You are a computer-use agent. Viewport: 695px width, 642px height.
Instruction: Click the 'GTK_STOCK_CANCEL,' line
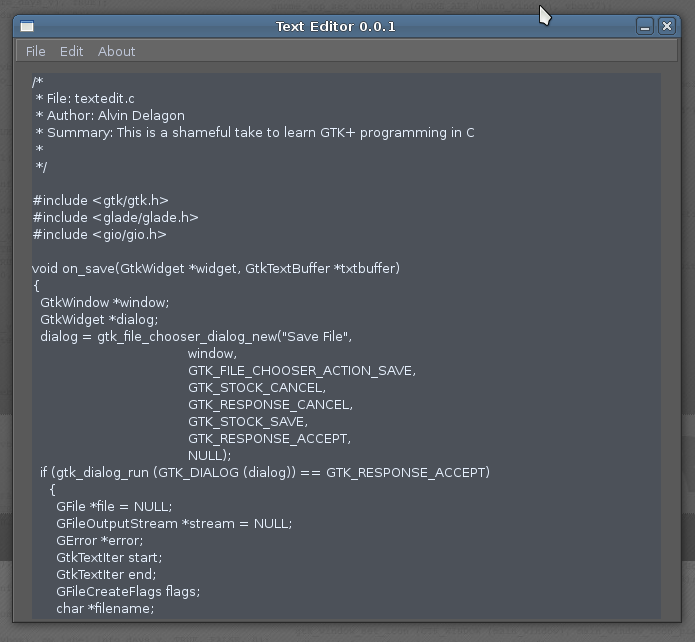point(257,388)
